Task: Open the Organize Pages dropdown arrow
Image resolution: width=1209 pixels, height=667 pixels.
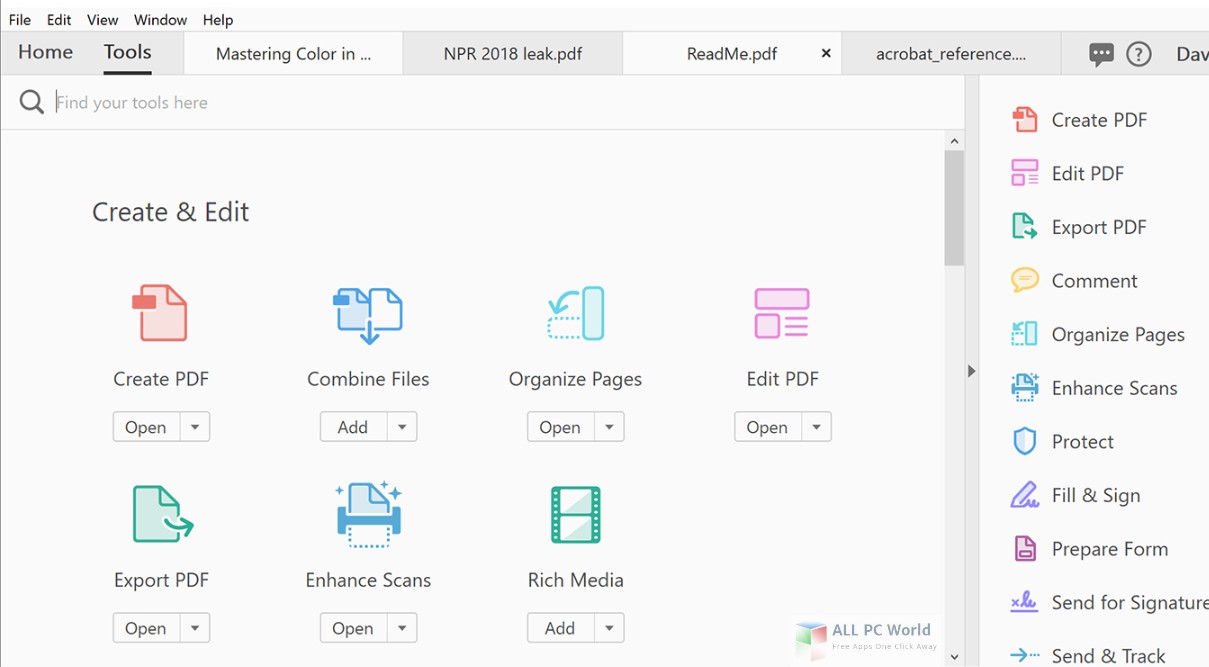Action: click(611, 427)
